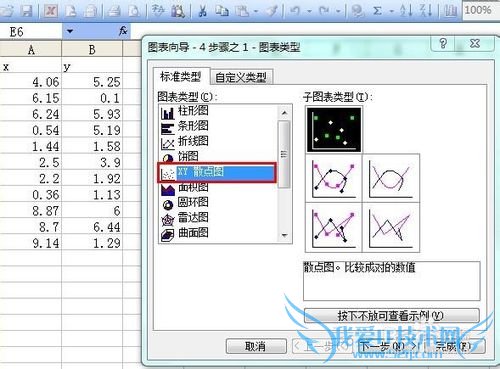The image size is (500, 369).
Task: Click the Cut scissors icon
Action: pos(202,11)
